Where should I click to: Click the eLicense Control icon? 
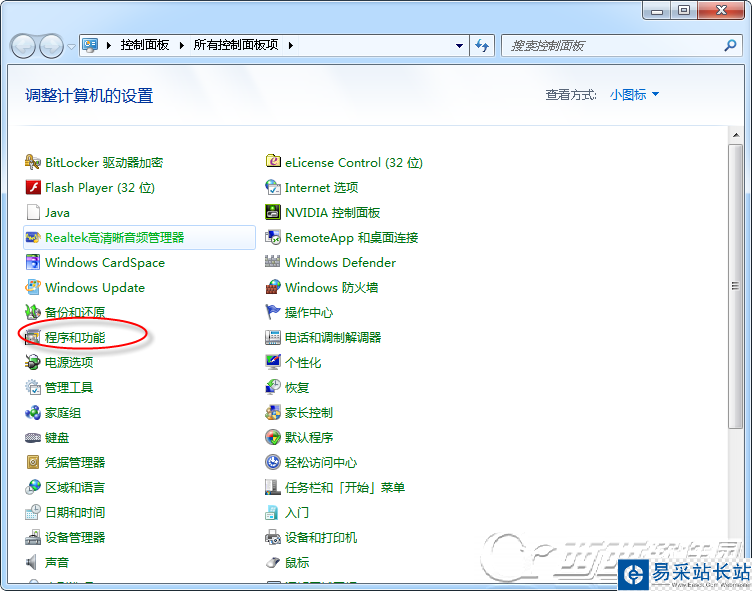[x=273, y=162]
